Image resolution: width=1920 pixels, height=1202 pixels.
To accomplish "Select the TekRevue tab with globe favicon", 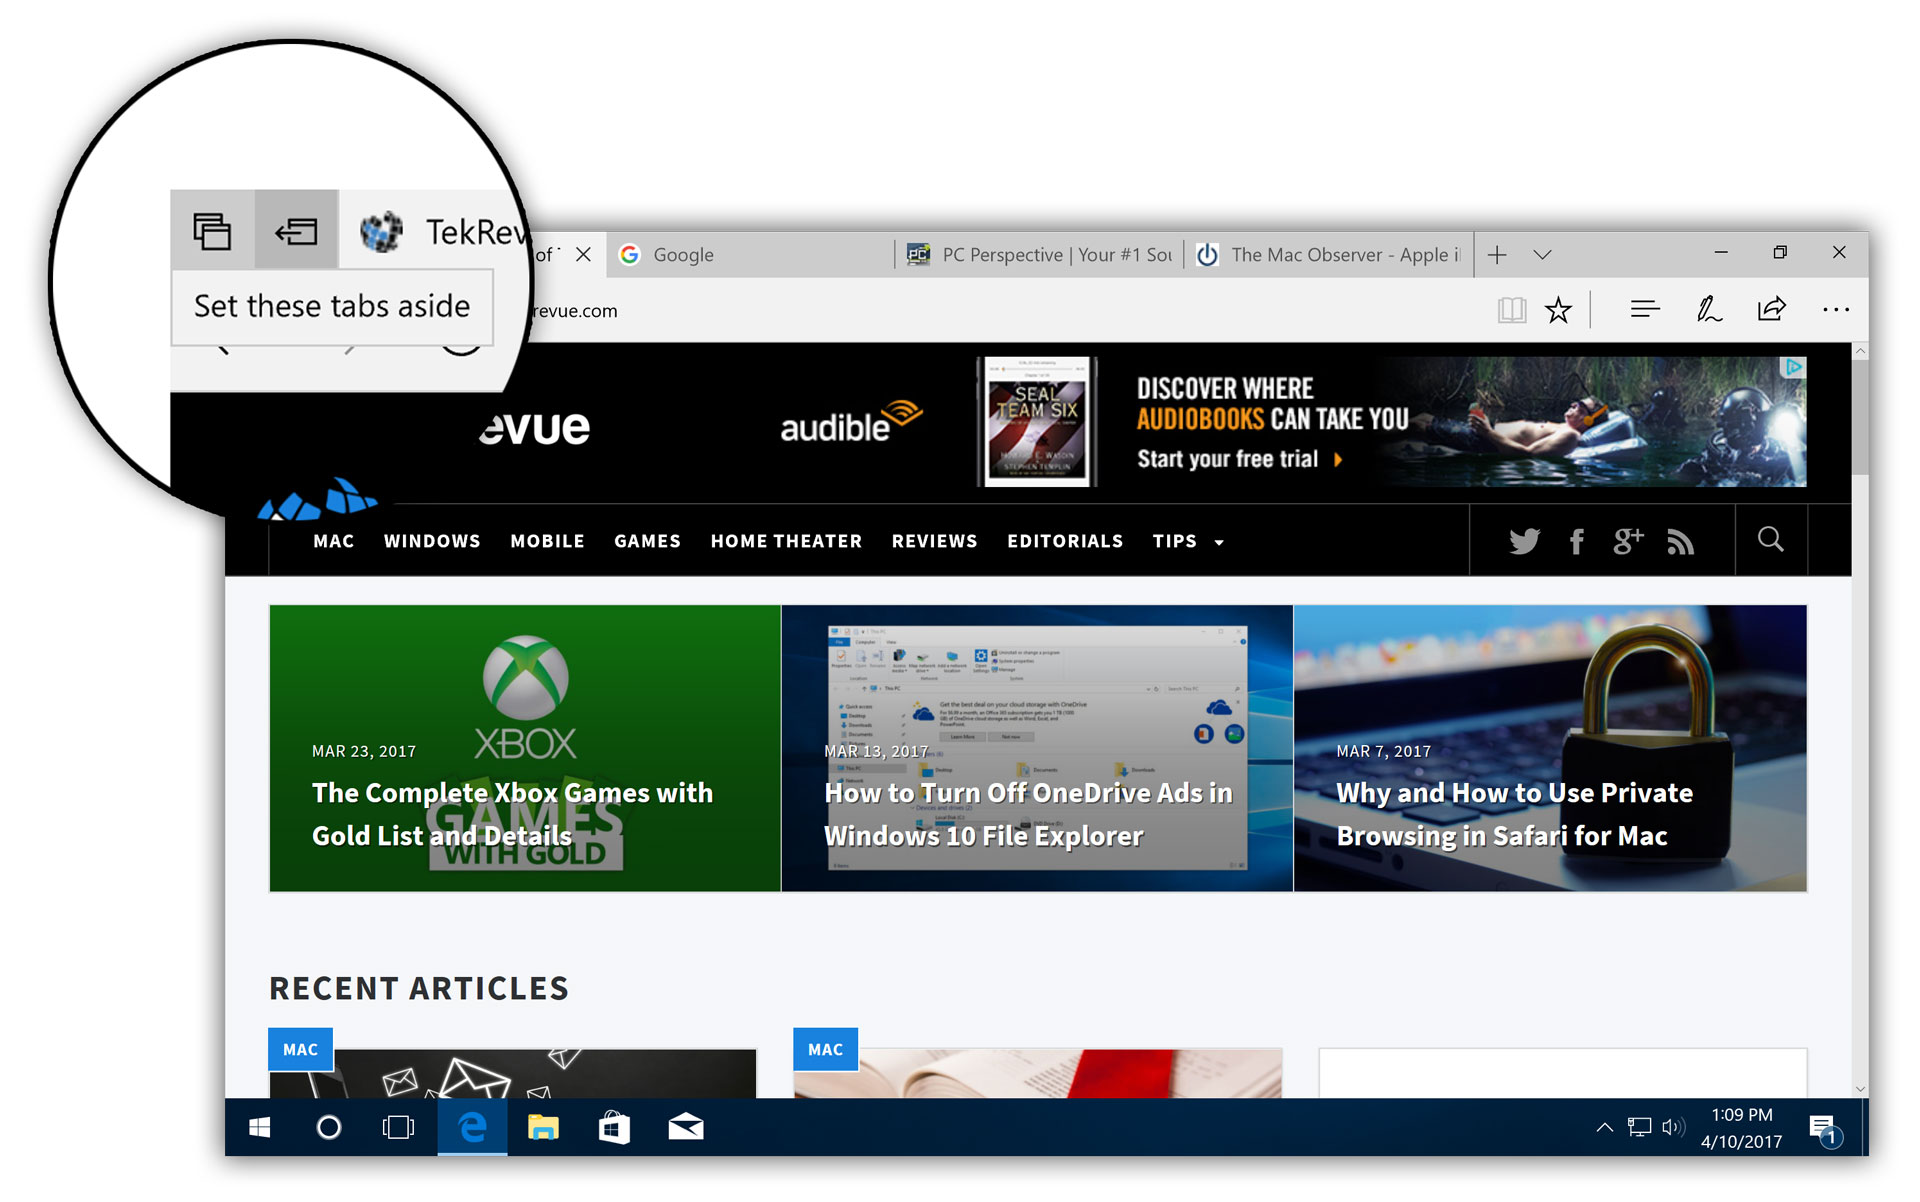I will click(442, 232).
